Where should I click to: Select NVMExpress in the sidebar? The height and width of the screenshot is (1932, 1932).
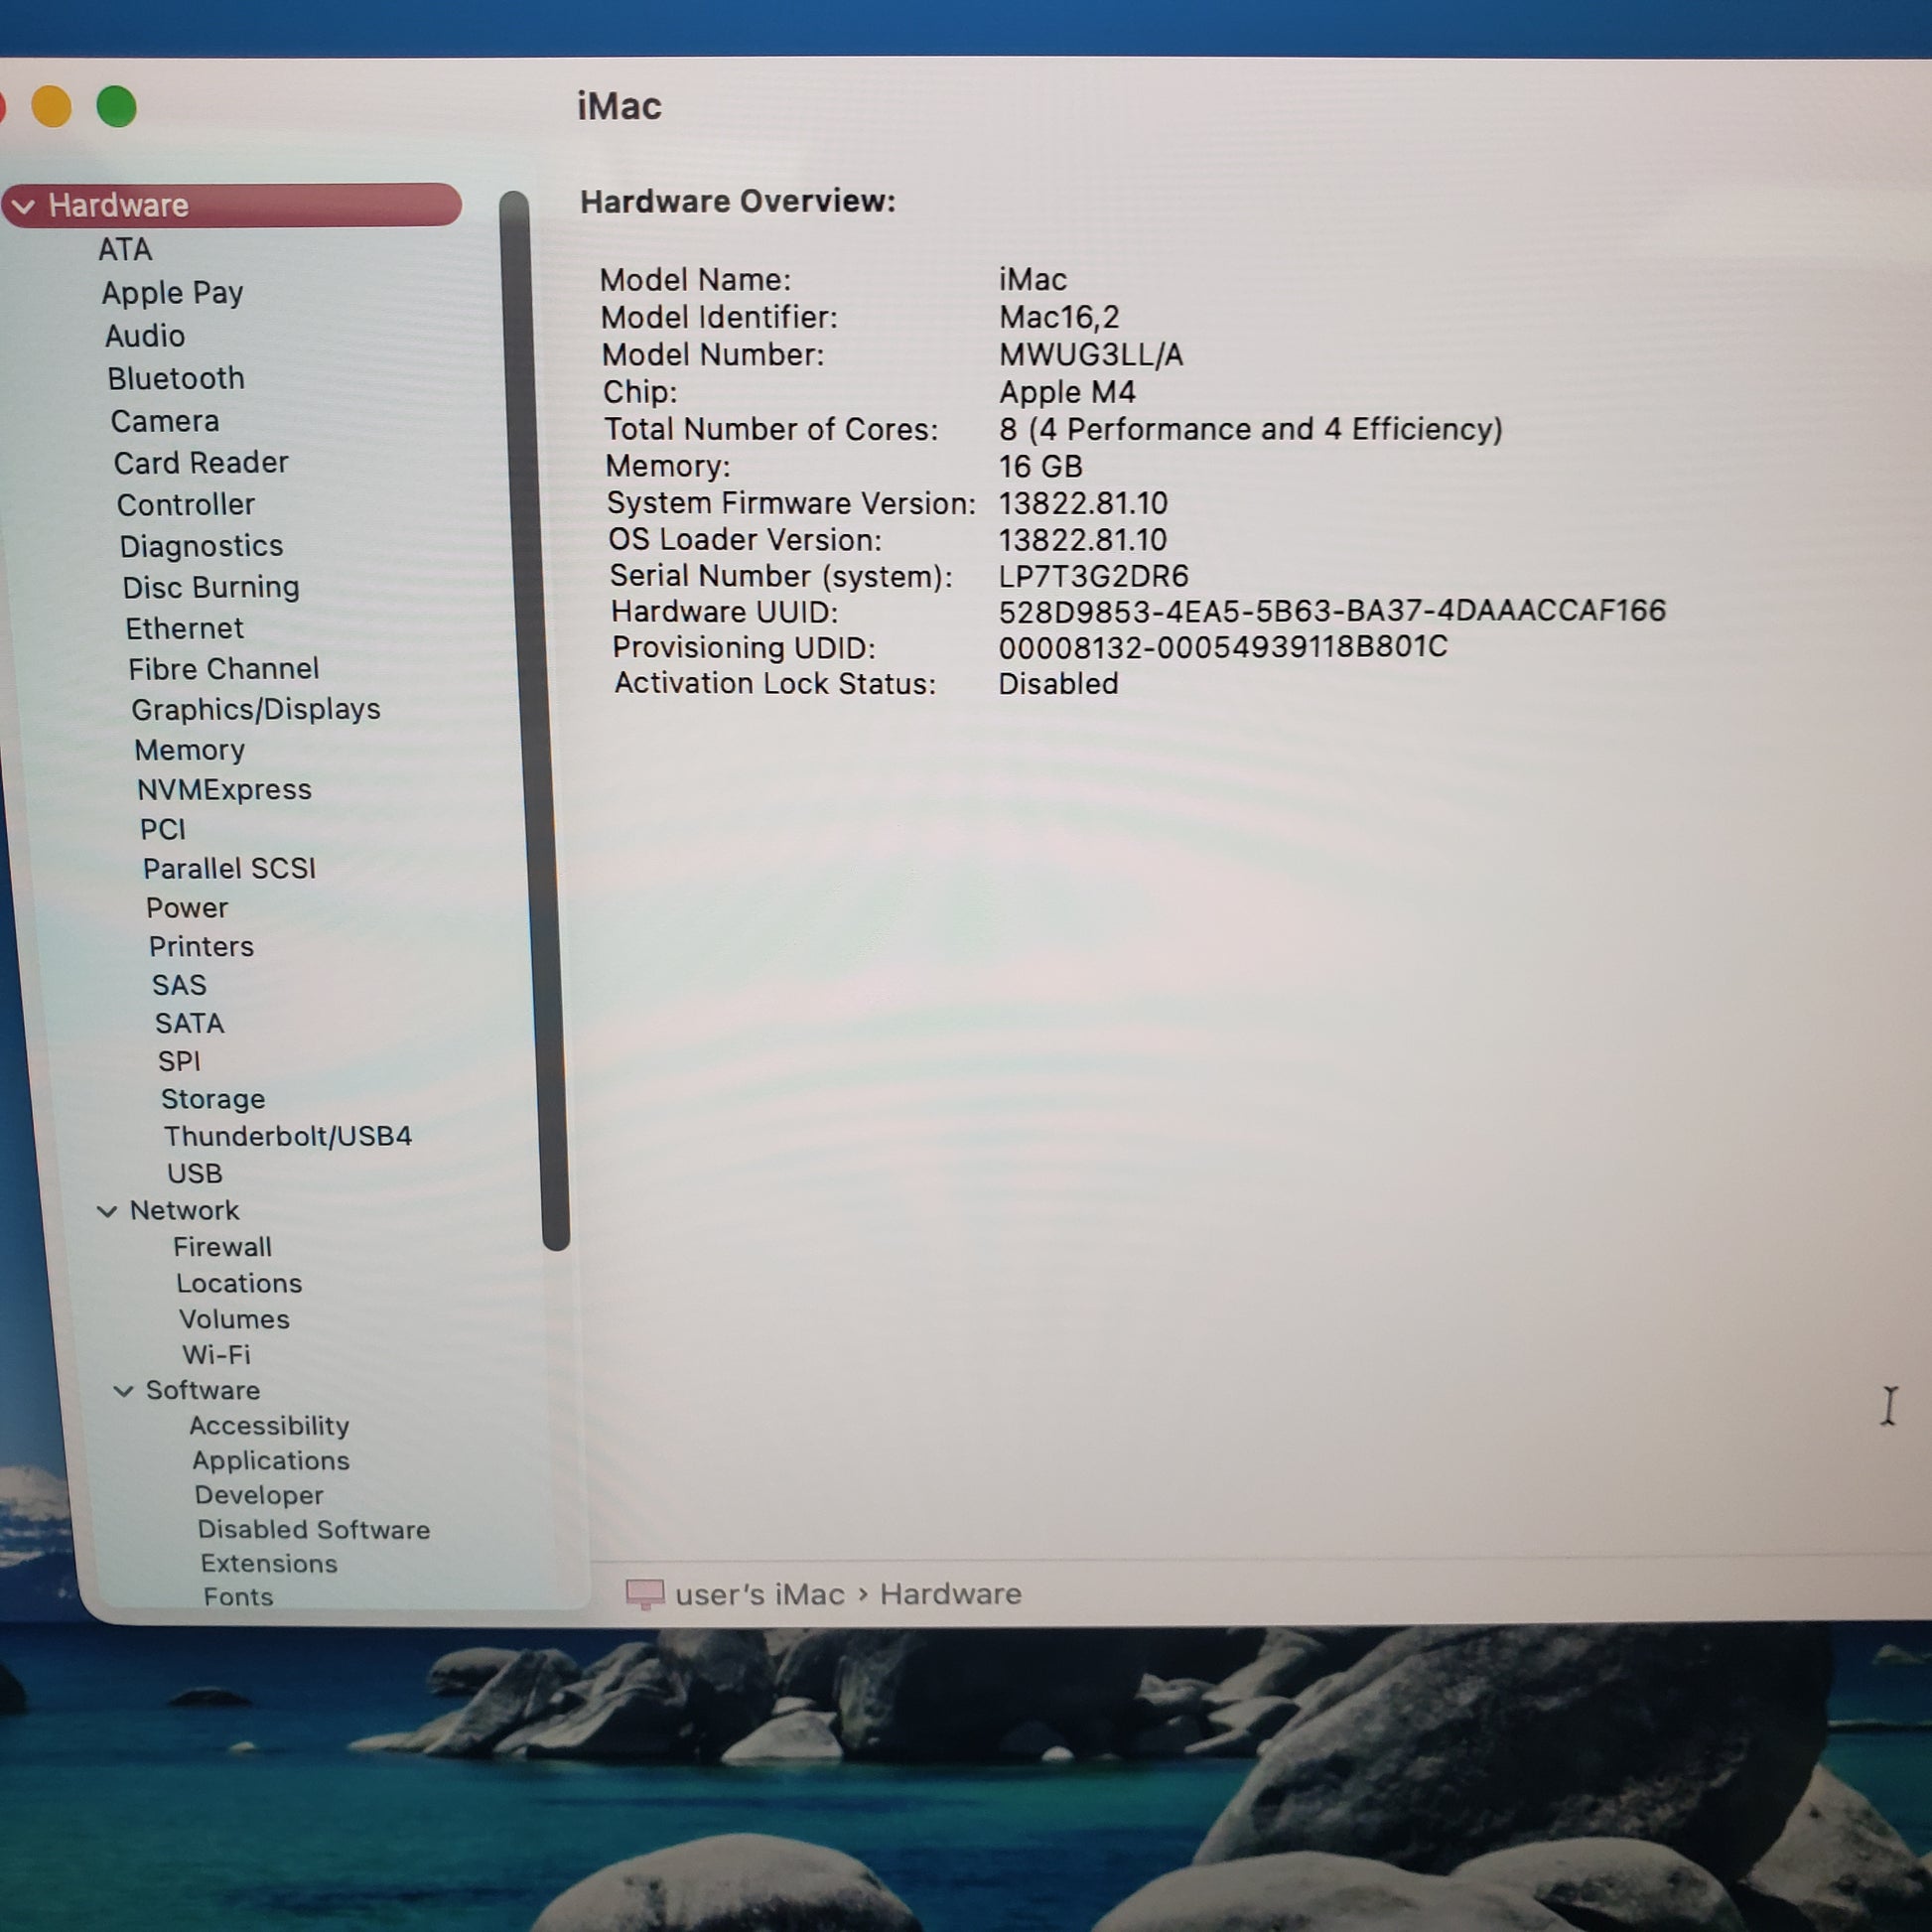coord(224,790)
